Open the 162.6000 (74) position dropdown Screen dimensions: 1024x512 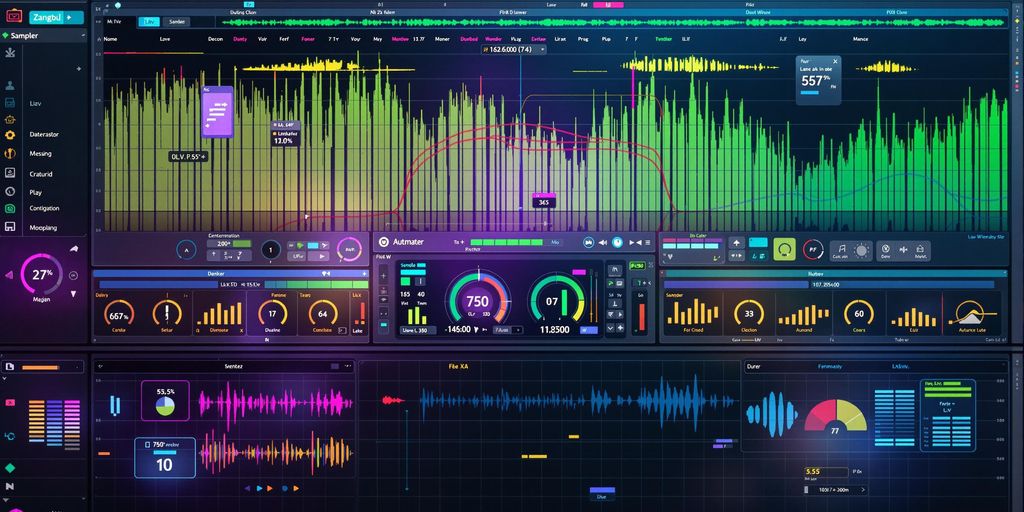(513, 49)
